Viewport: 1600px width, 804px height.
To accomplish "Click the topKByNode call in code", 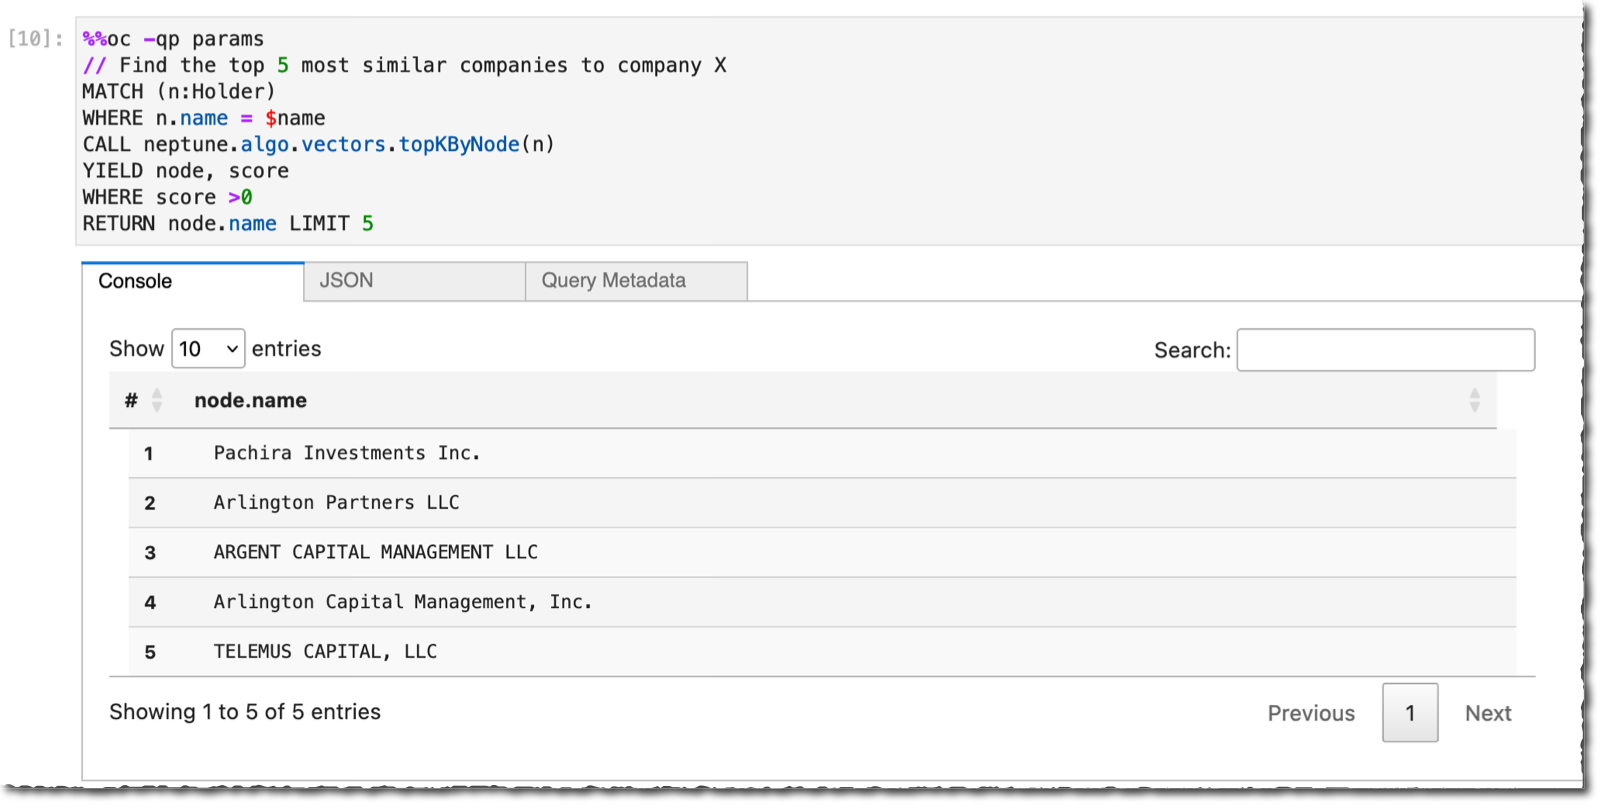I will [459, 144].
